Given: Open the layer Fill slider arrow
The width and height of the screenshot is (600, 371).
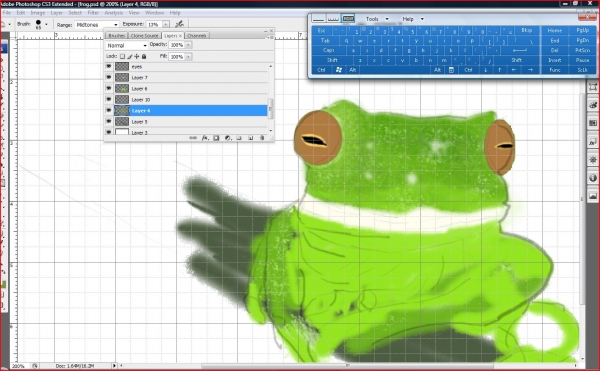Looking at the screenshot, I should click(188, 57).
